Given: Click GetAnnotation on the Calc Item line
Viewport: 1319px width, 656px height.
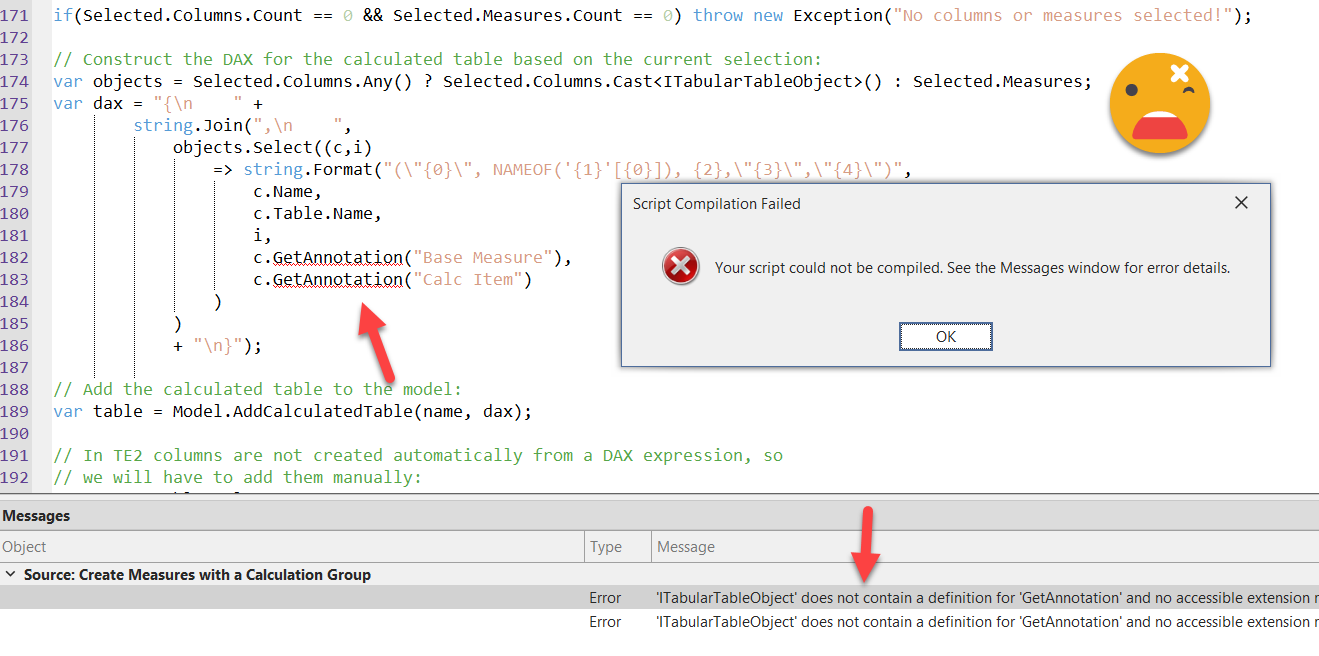Looking at the screenshot, I should click(x=338, y=280).
